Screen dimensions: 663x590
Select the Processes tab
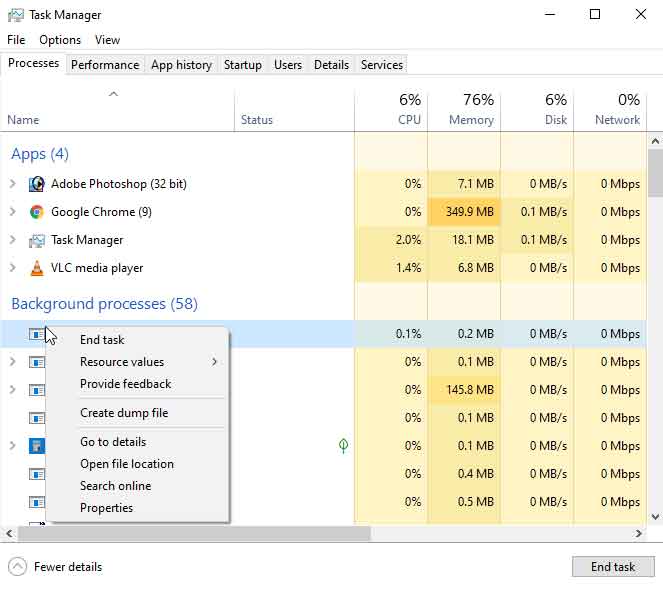(x=33, y=63)
